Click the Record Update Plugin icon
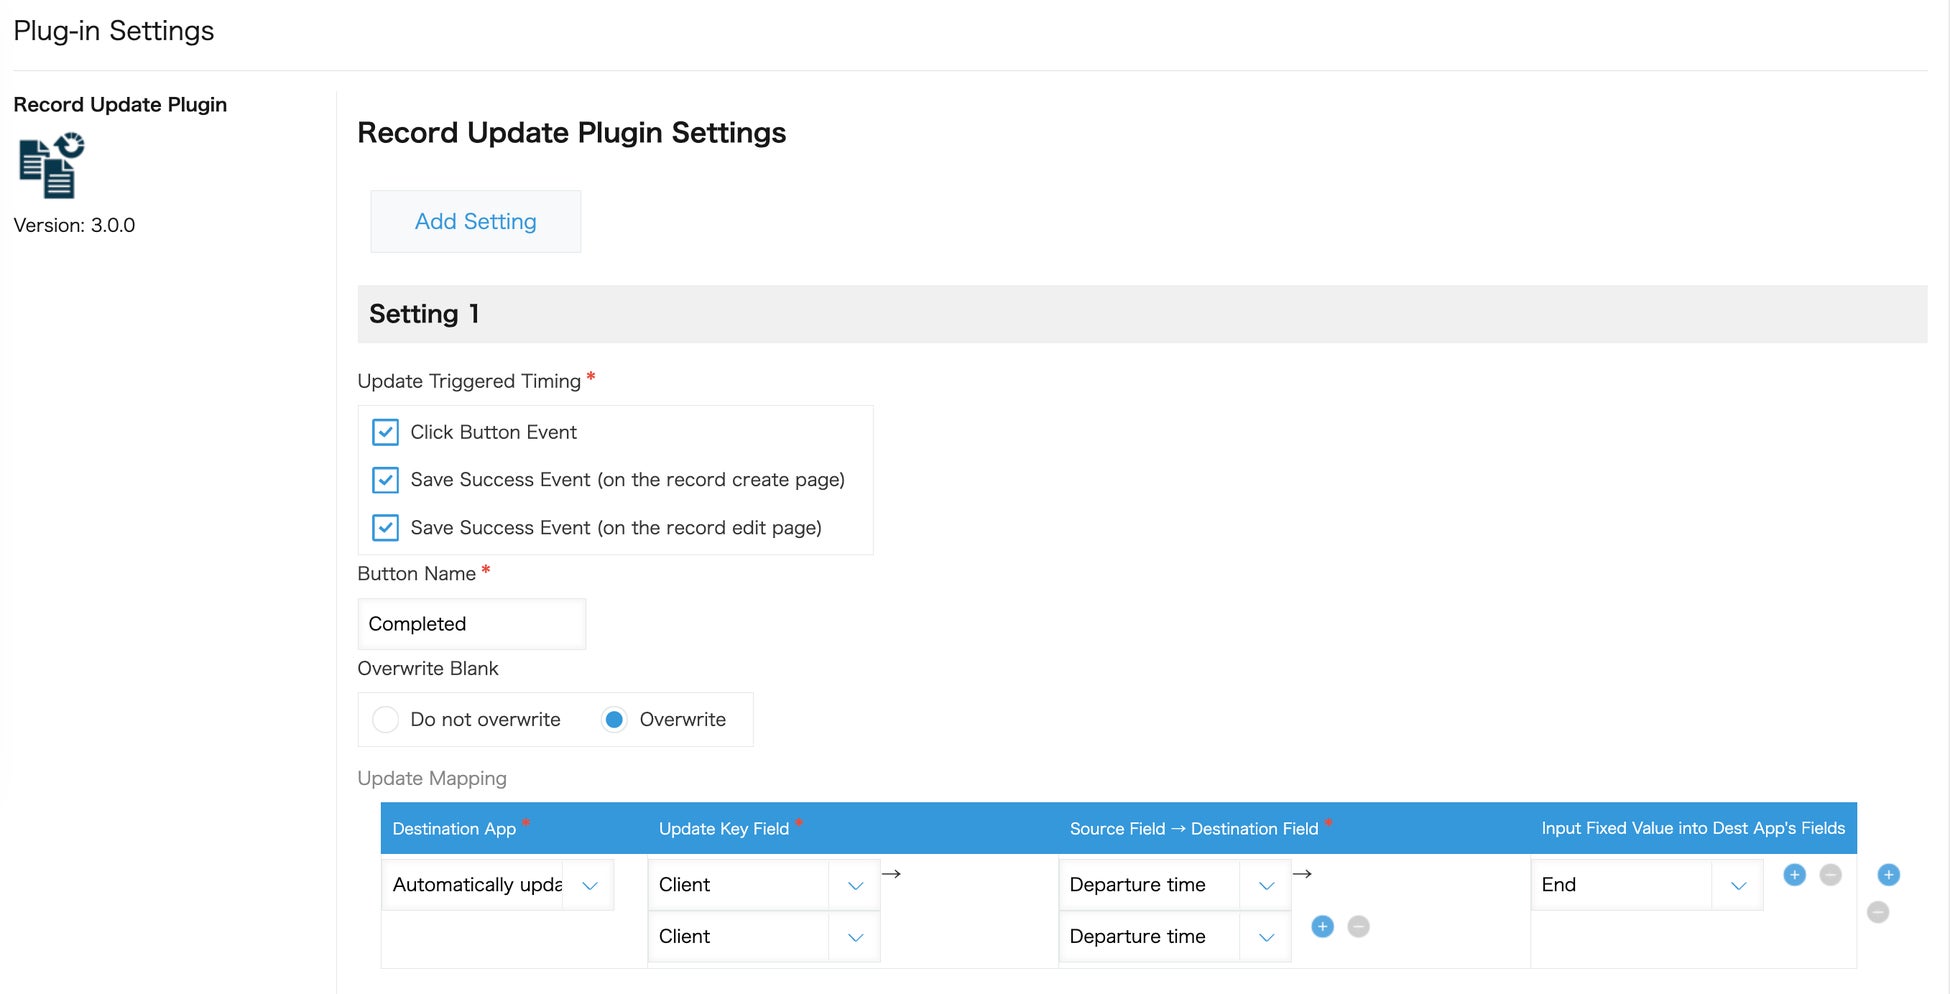The height and width of the screenshot is (994, 1950). [x=52, y=166]
